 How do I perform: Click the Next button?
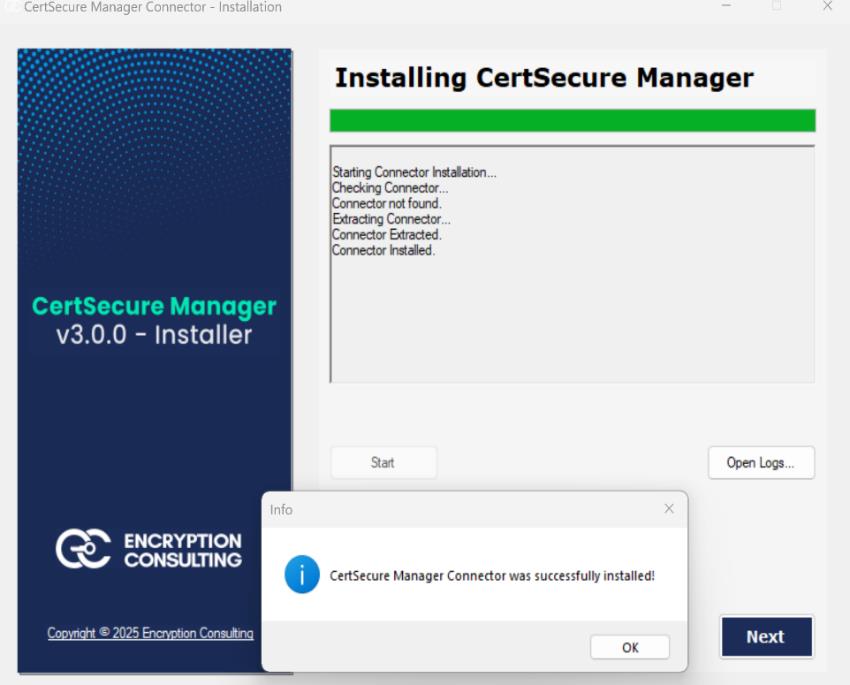click(x=766, y=636)
